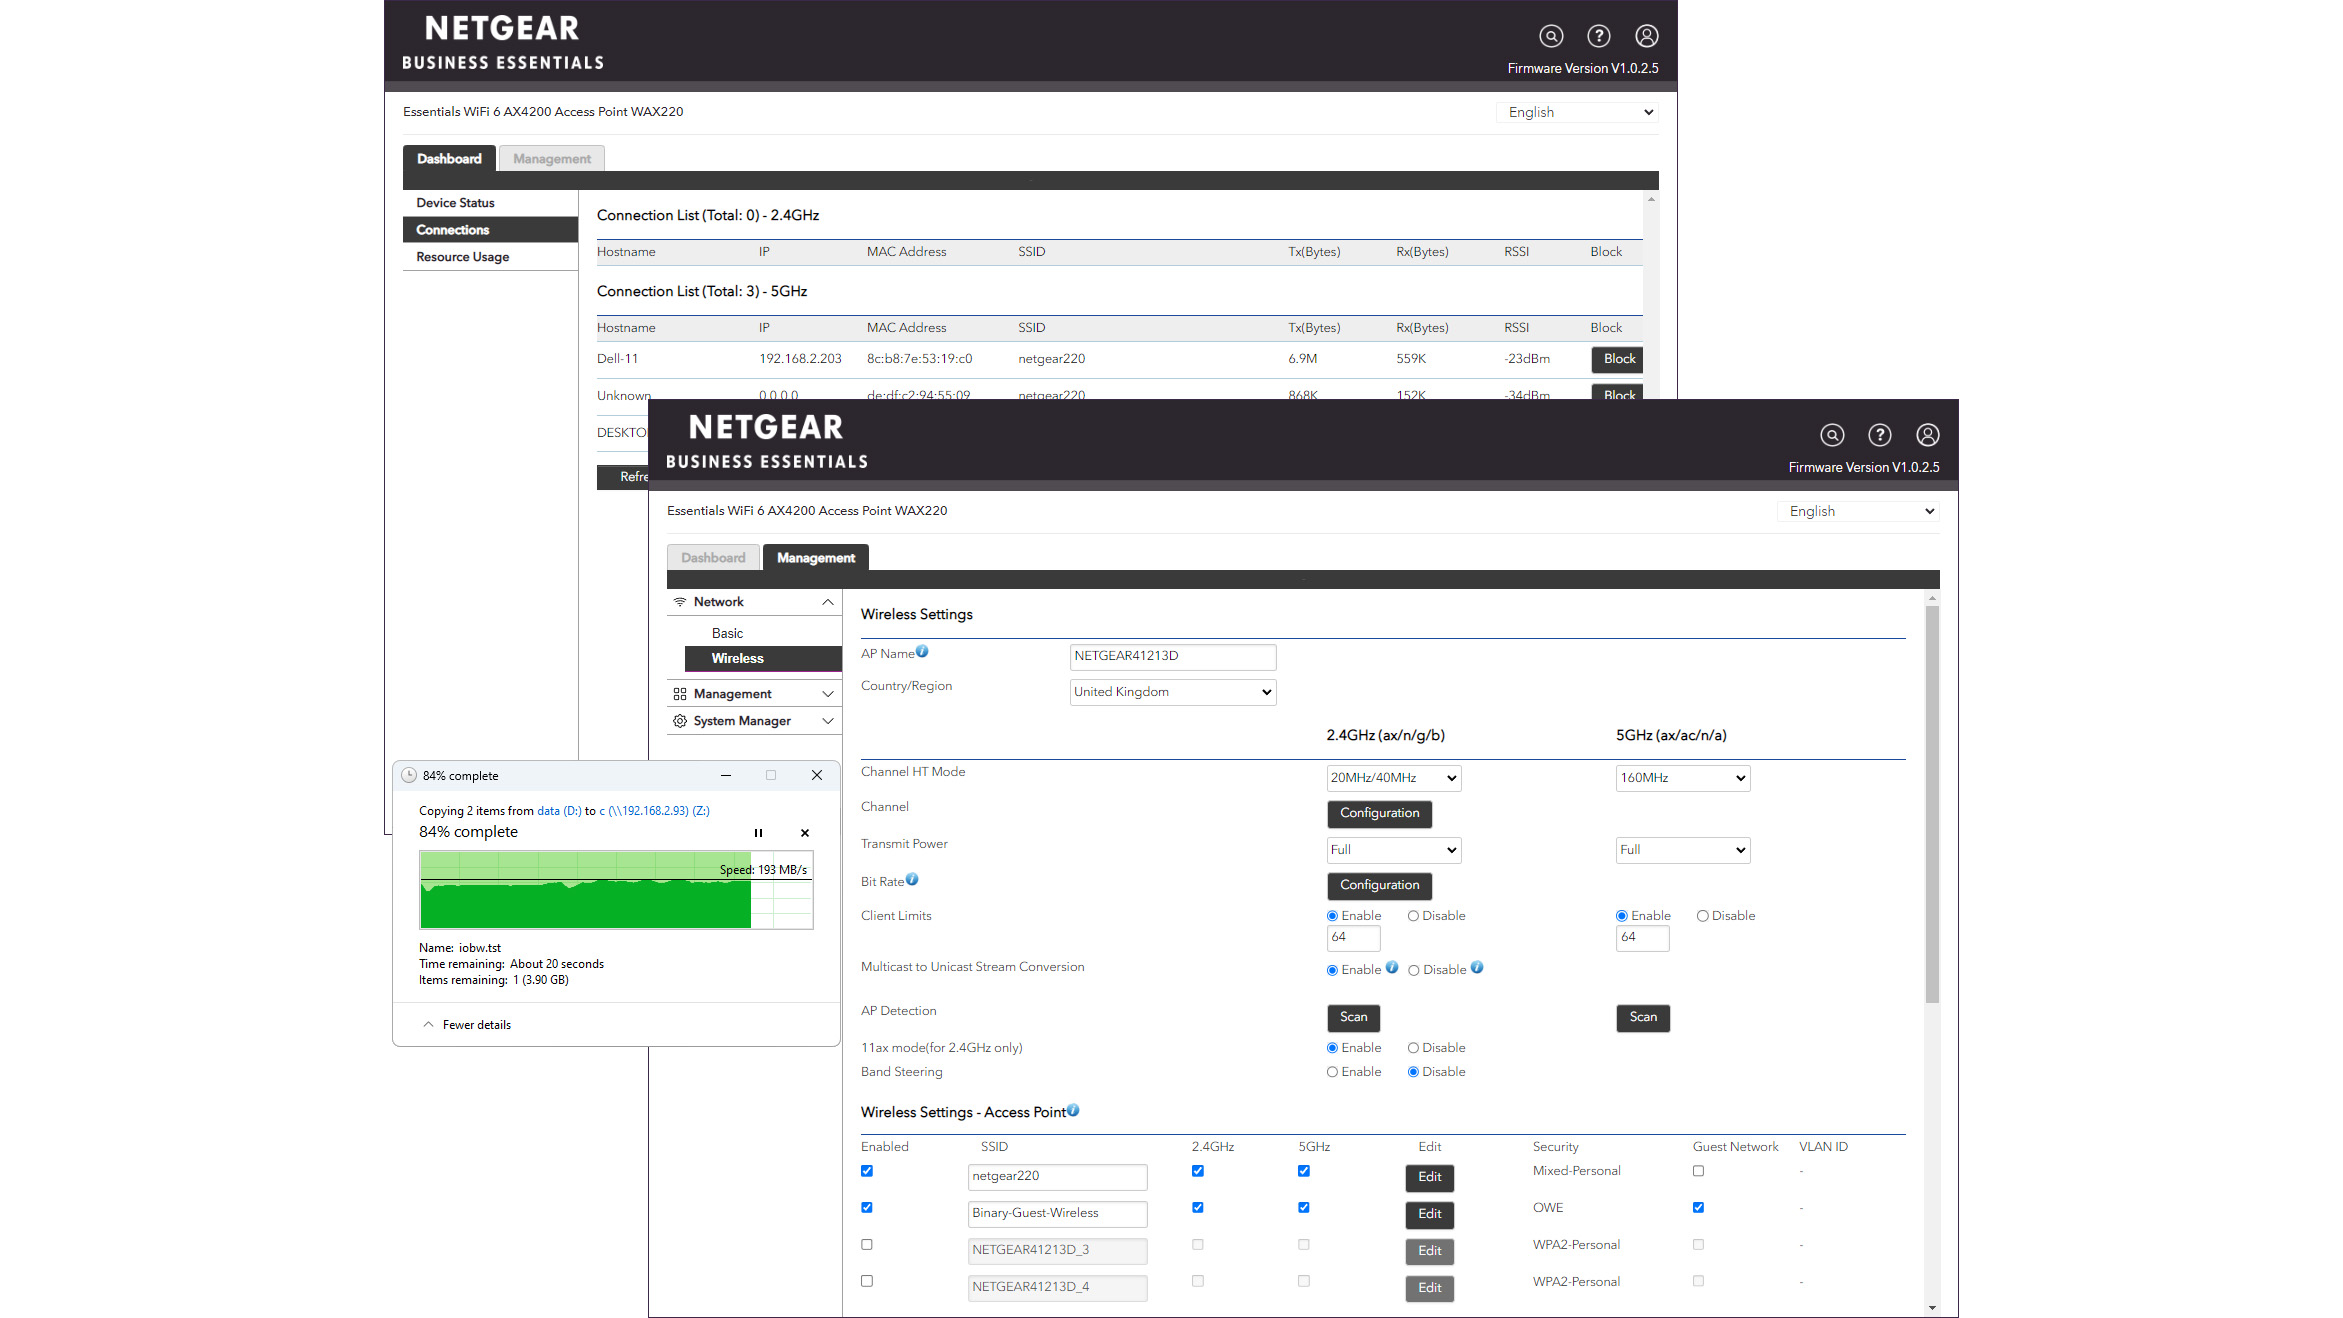Collapse copy dialog with Fewer details
The width and height of the screenshot is (2343, 1318).
coord(467,1025)
